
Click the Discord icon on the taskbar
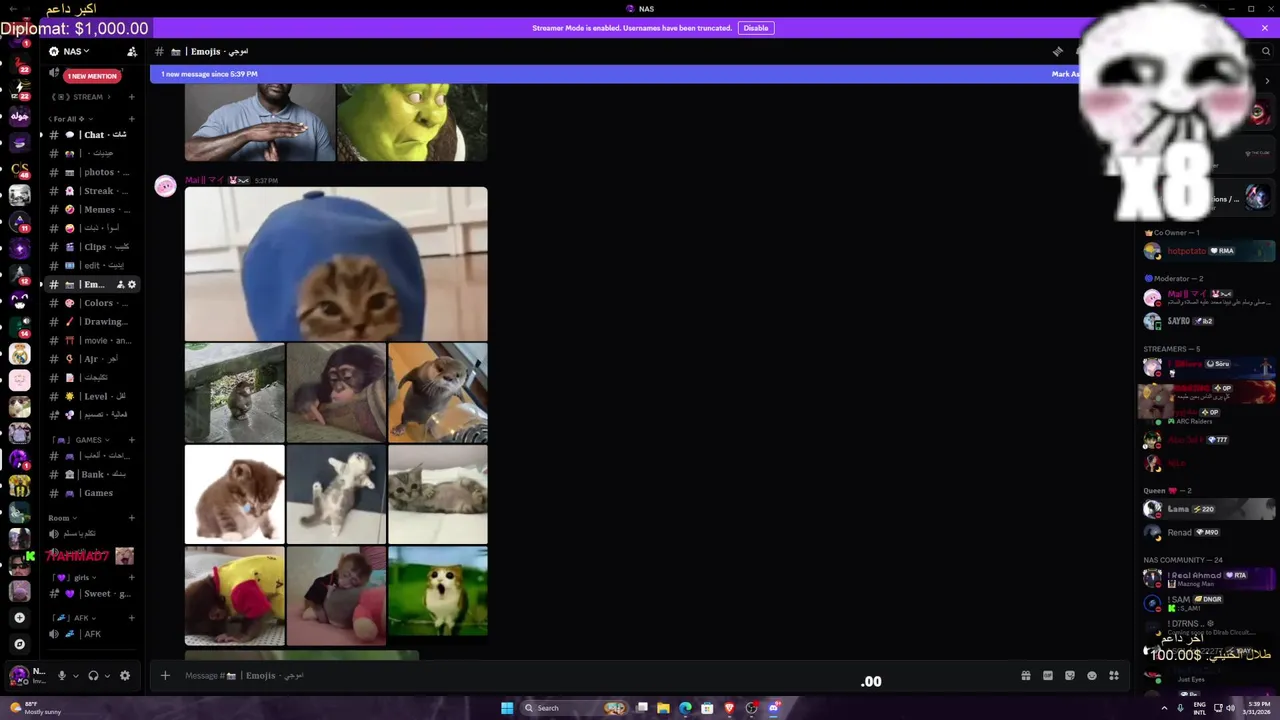click(774, 708)
